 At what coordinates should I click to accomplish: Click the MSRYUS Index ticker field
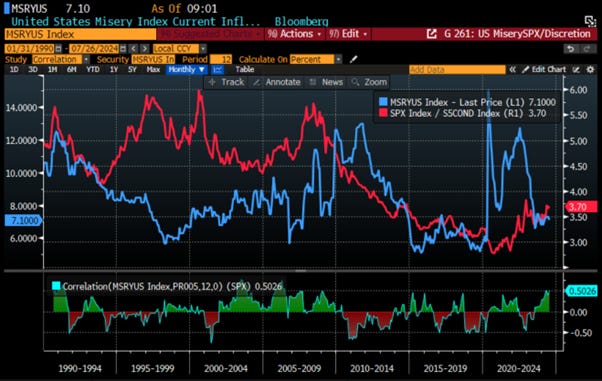click(x=80, y=34)
